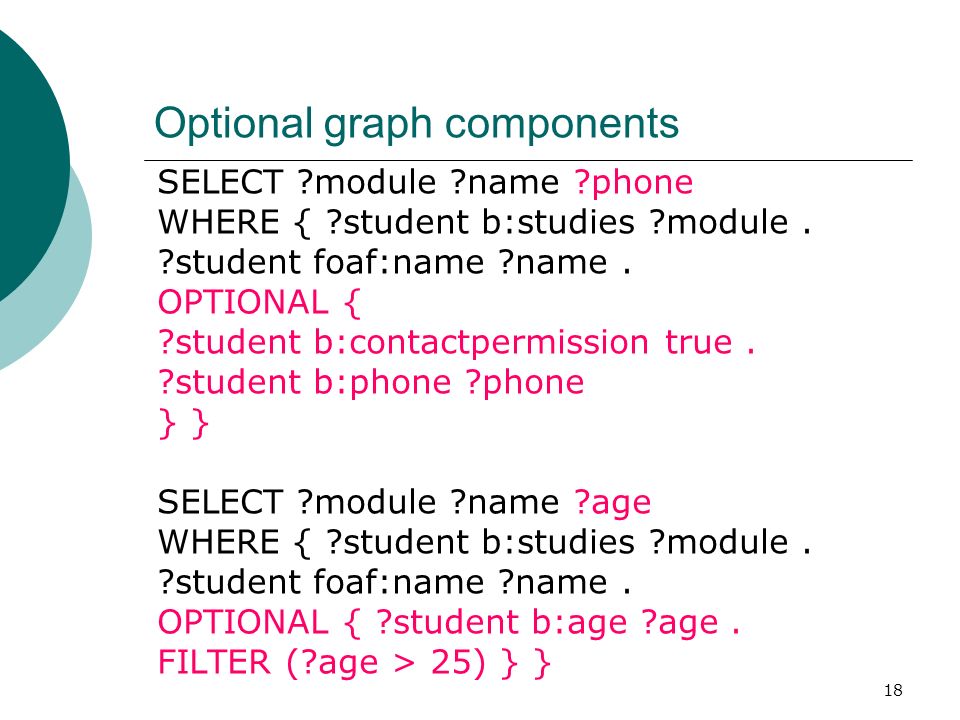This screenshot has width=960, height=720.
Task: Click the first WHERE keyword
Action: [x=219, y=222]
